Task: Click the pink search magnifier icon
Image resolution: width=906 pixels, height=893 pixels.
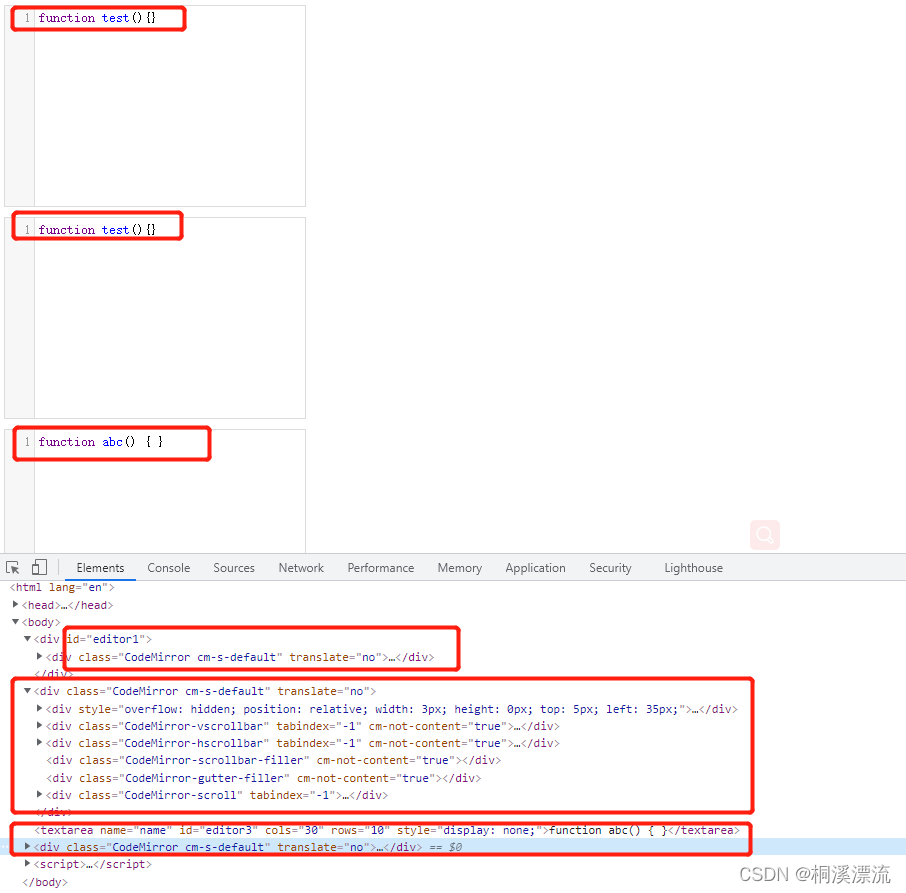Action: [764, 535]
